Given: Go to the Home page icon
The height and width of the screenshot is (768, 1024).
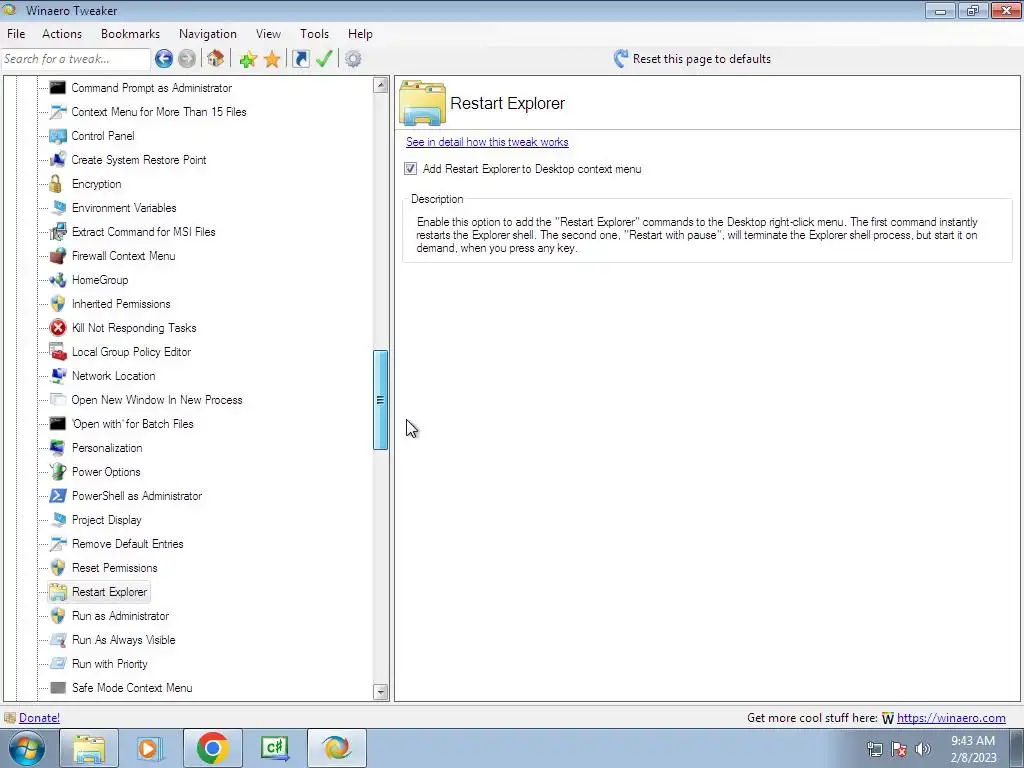Looking at the screenshot, I should tap(216, 59).
